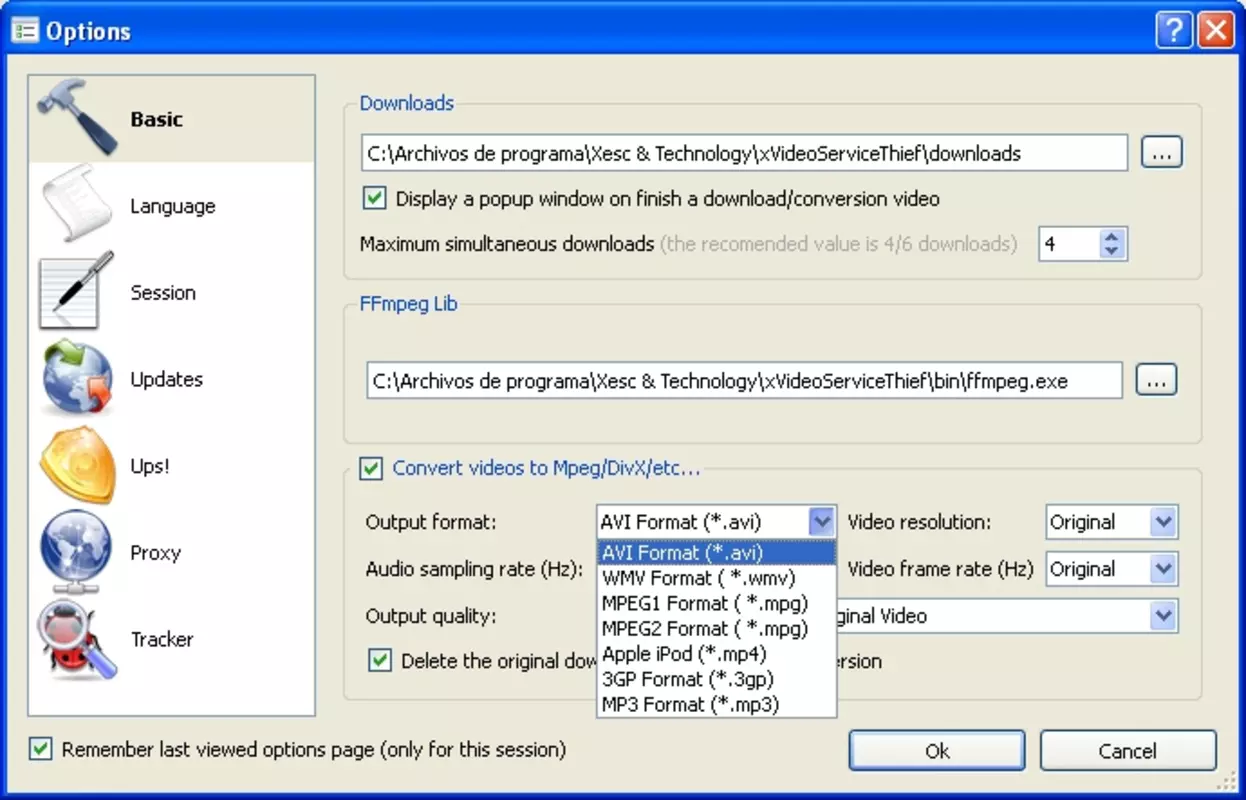This screenshot has width=1246, height=800.
Task: Select the Language scroll icon
Action: pos(77,205)
